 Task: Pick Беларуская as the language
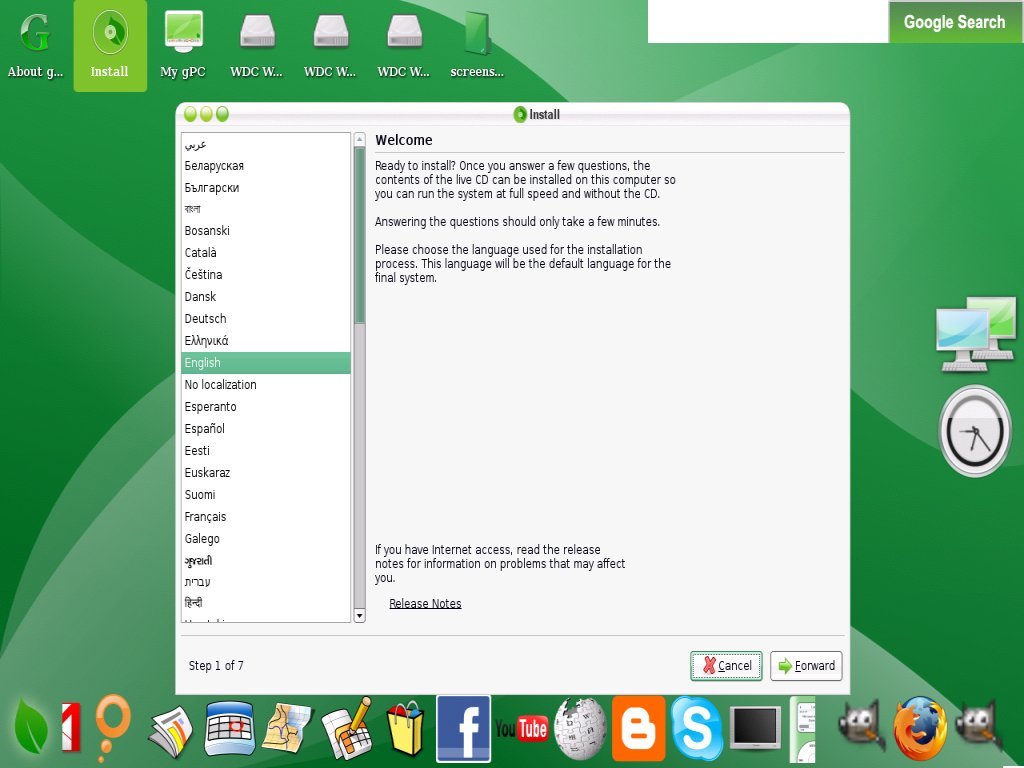[x=266, y=166]
